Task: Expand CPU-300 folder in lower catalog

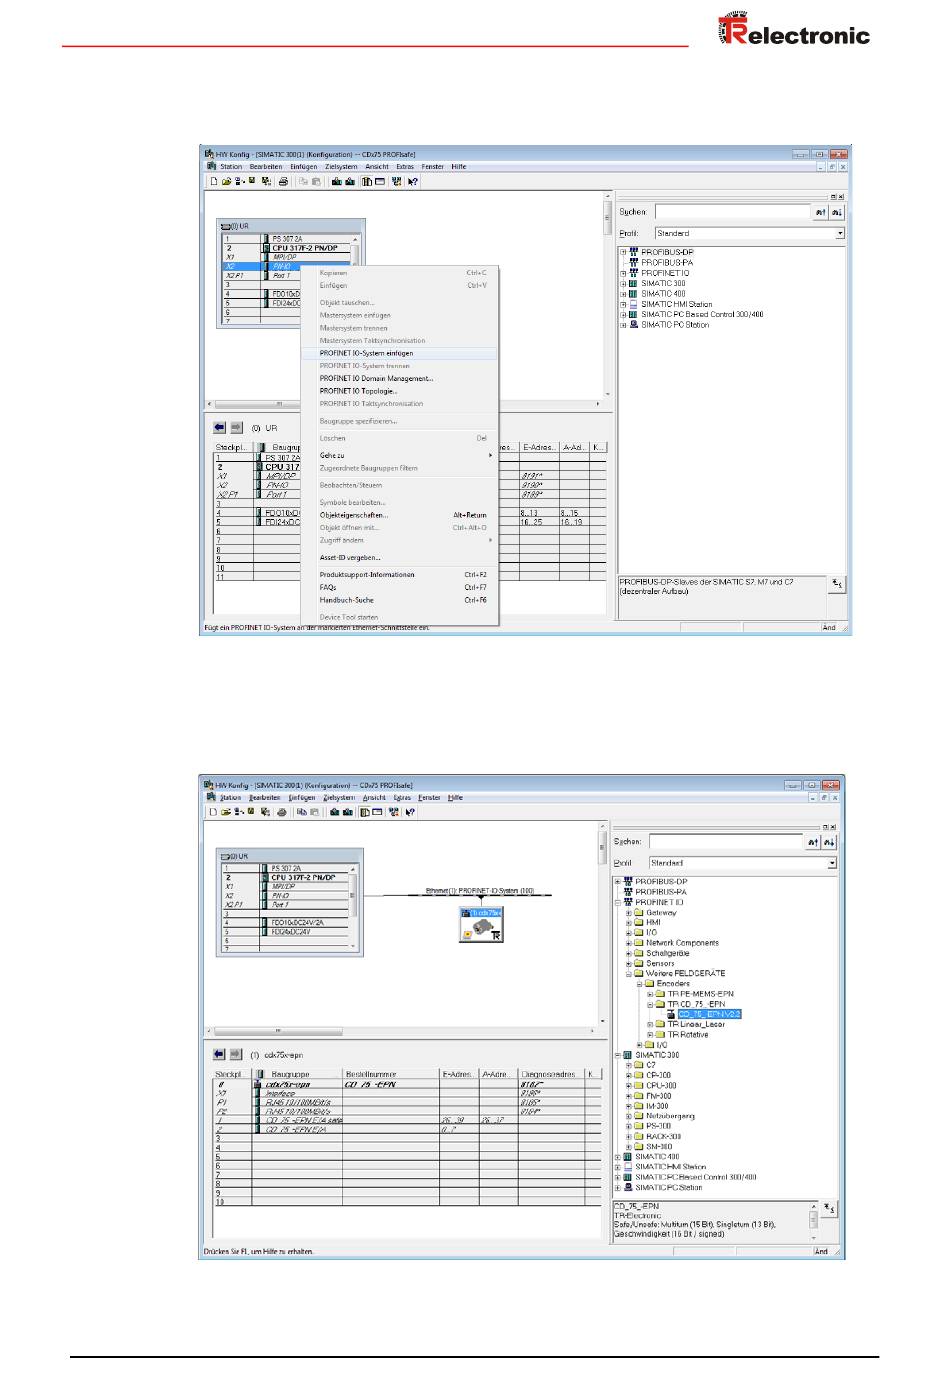Action: [x=629, y=1085]
